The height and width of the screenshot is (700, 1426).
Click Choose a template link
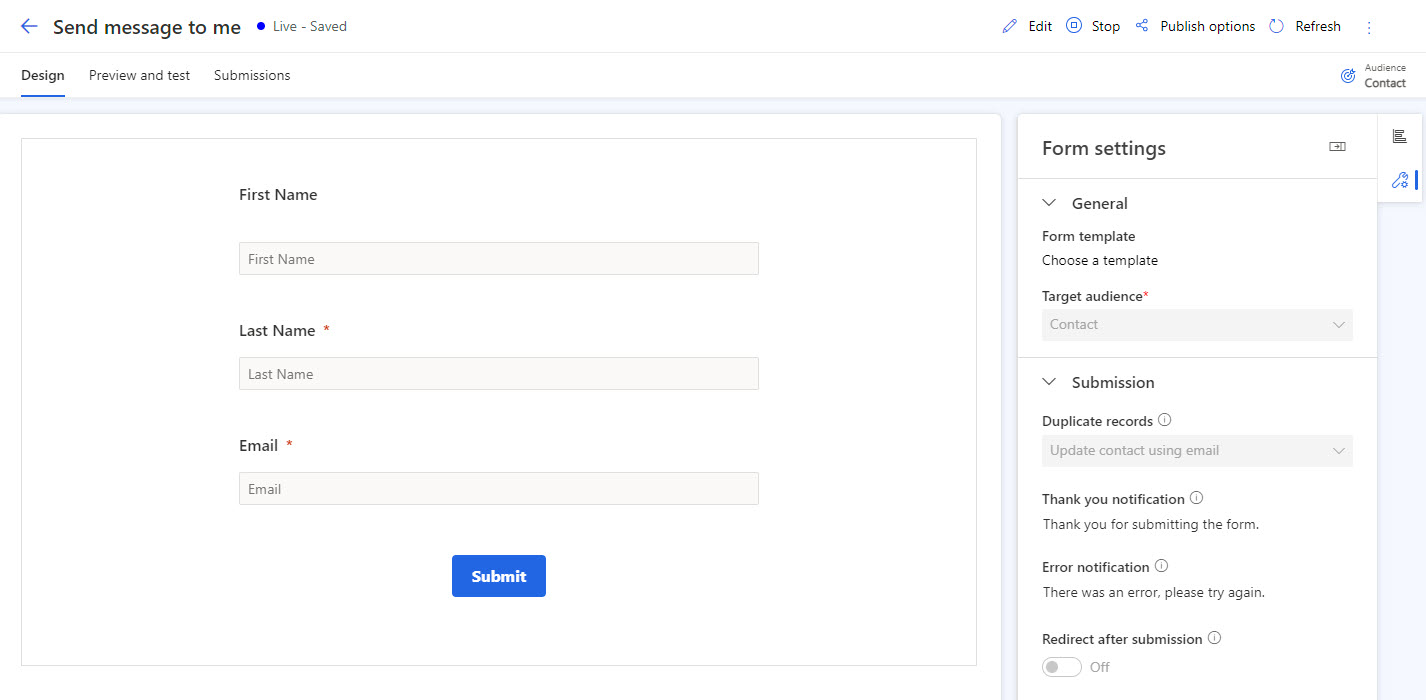[x=1100, y=260]
